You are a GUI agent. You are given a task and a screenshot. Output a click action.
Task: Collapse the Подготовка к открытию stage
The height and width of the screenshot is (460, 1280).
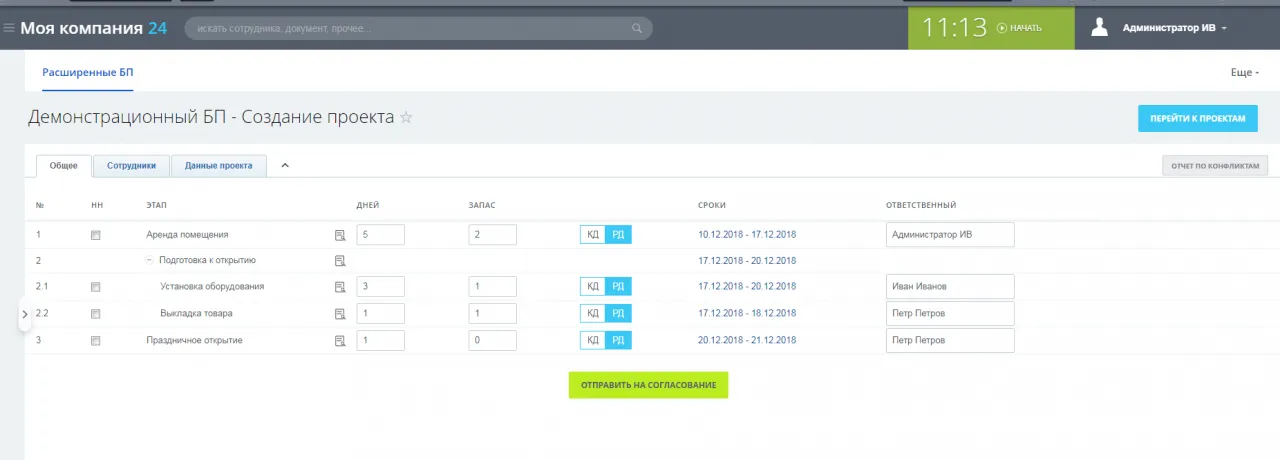tap(150, 260)
